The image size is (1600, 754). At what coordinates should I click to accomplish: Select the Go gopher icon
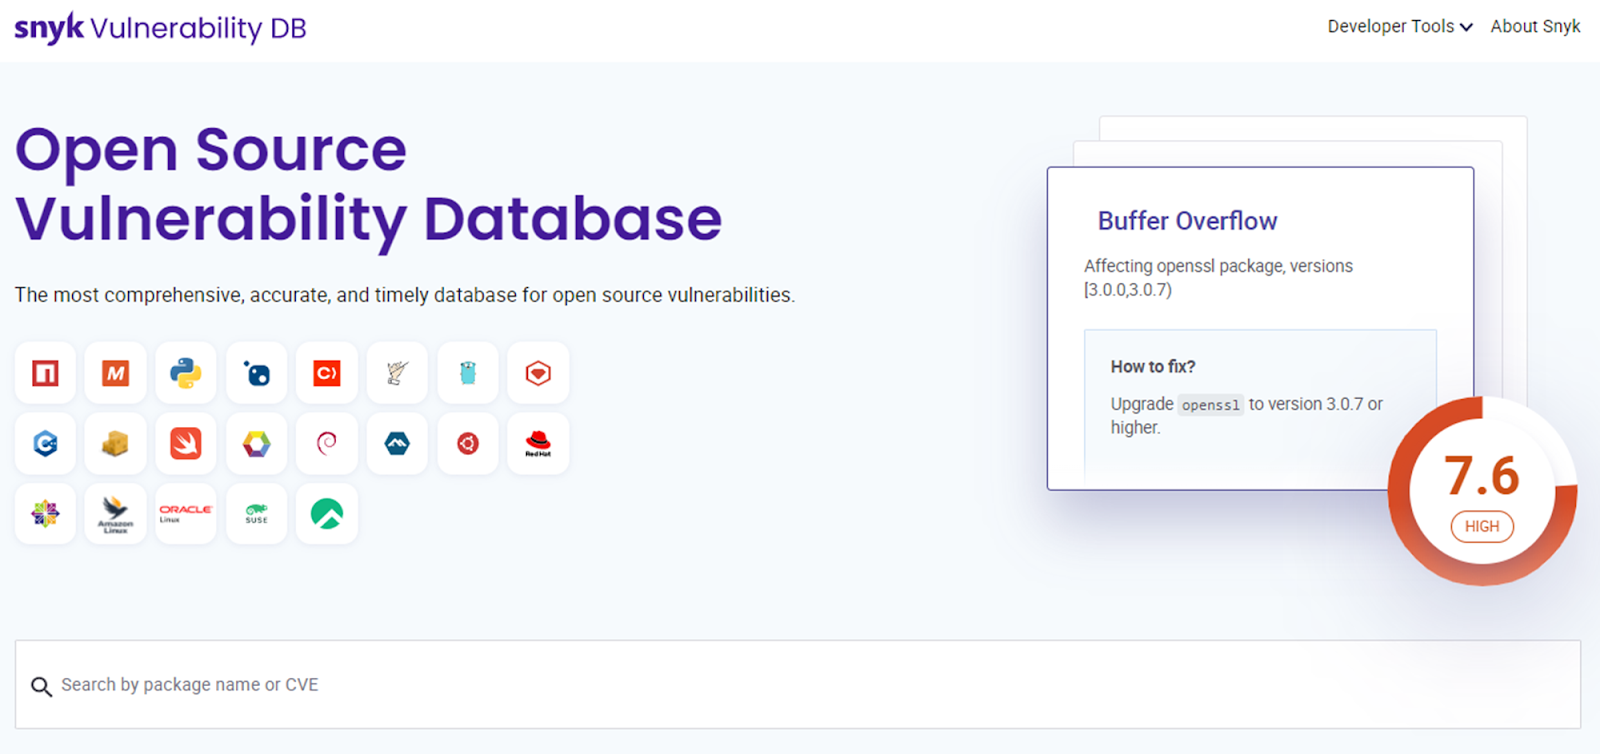click(468, 373)
